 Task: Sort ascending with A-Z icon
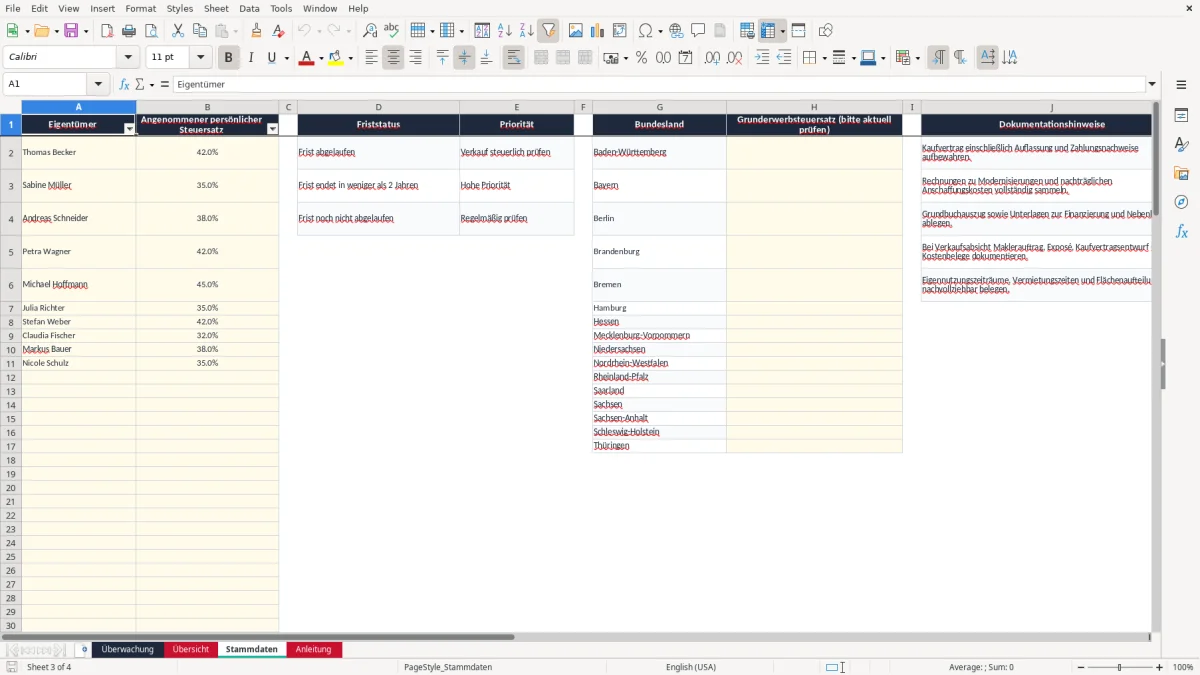pyautogui.click(x=505, y=31)
